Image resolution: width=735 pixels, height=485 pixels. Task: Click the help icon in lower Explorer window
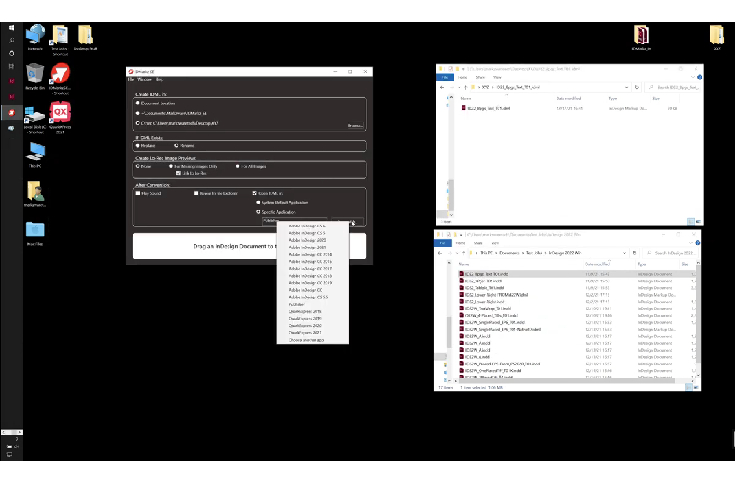click(698, 243)
